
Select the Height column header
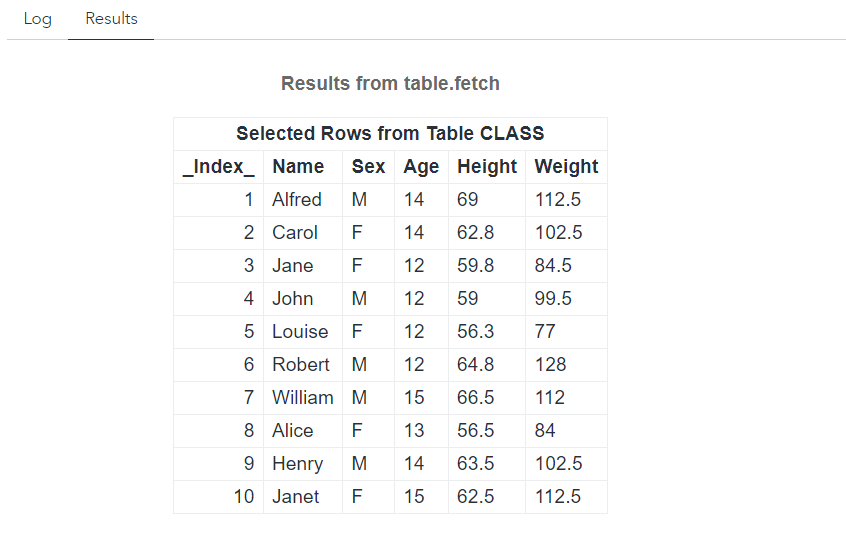487,167
